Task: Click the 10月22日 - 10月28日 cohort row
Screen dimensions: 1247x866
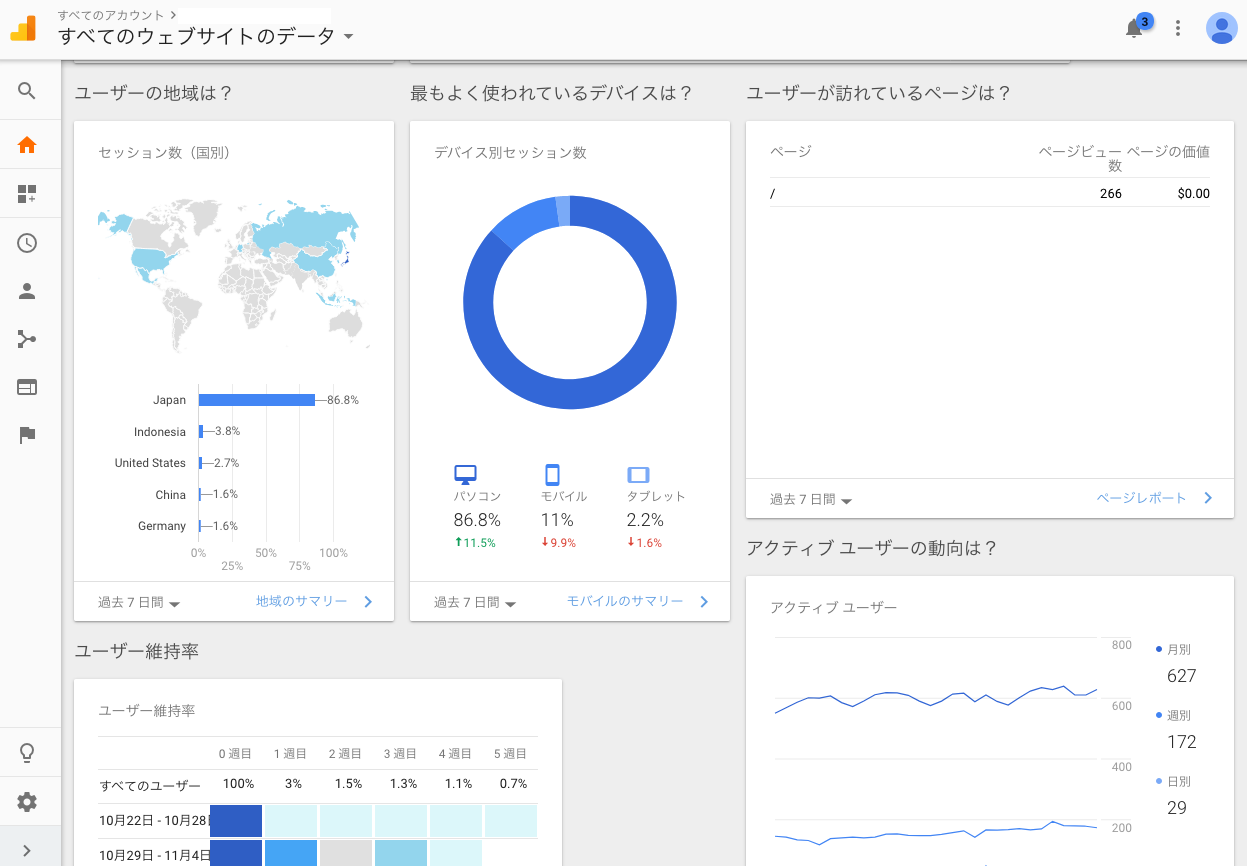Action: (318, 821)
